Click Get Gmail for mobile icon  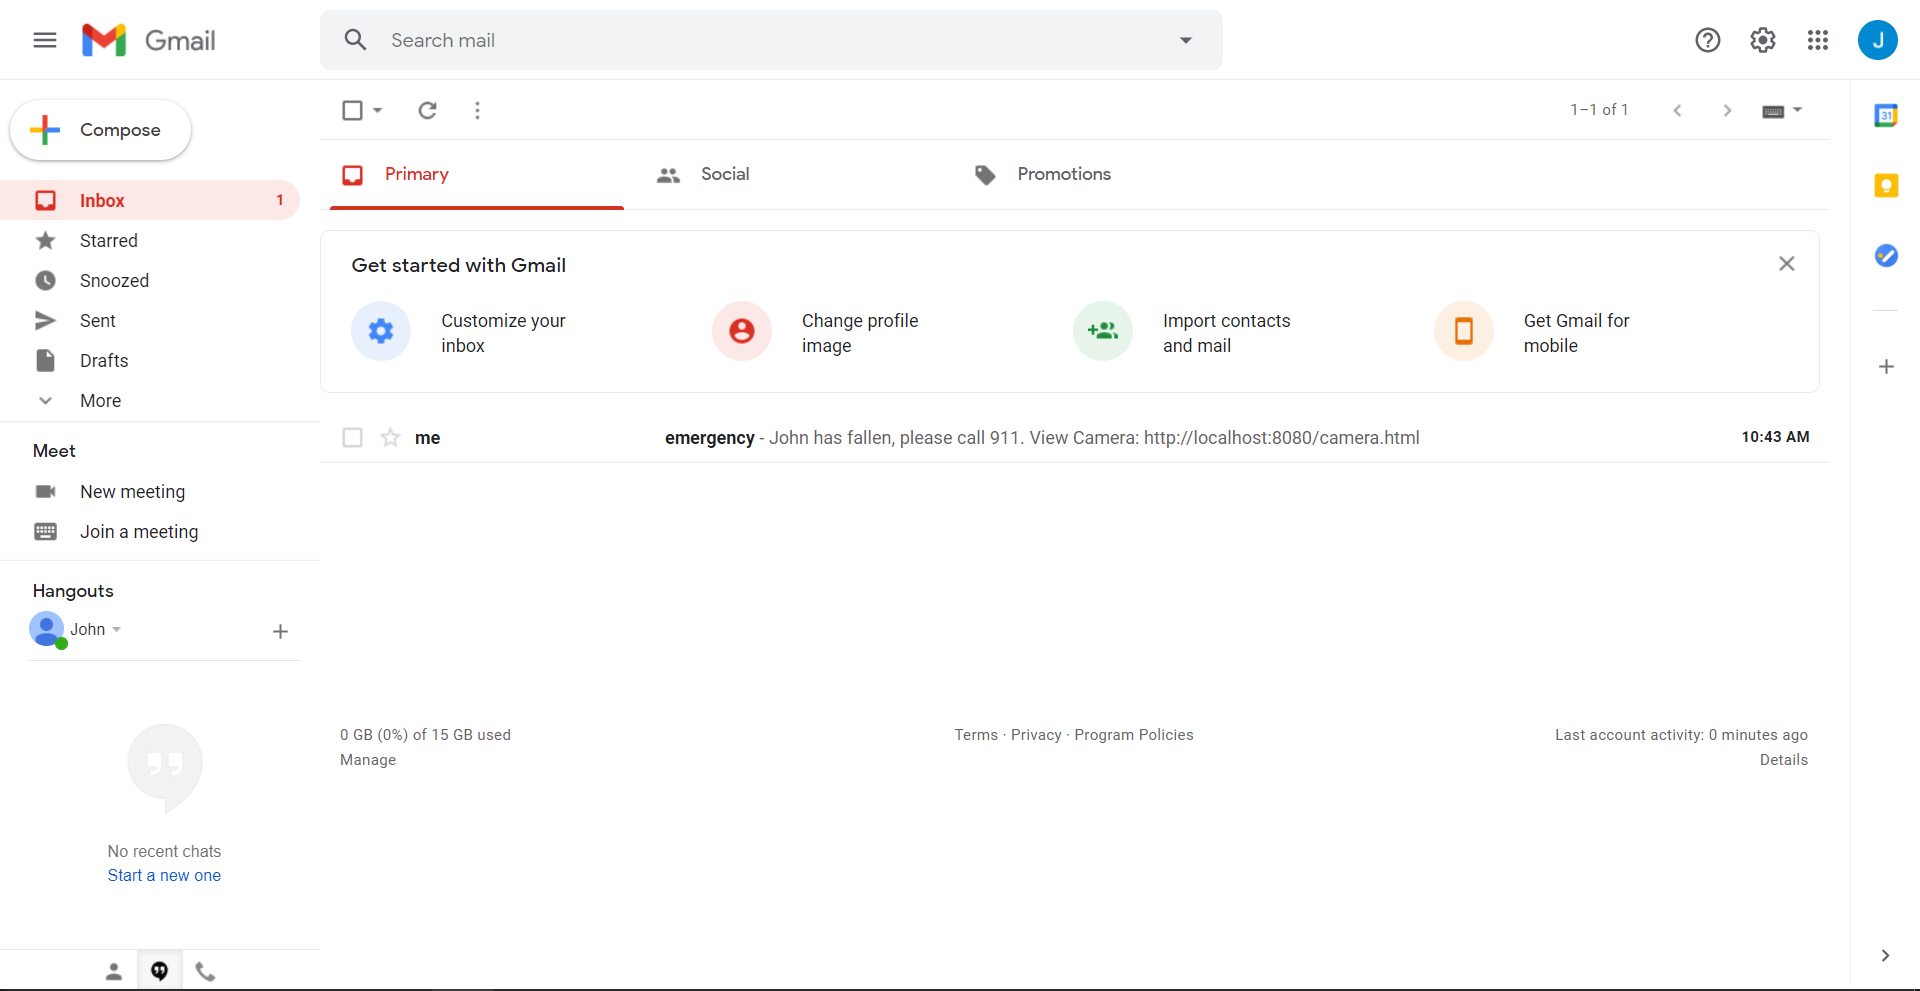tap(1464, 331)
